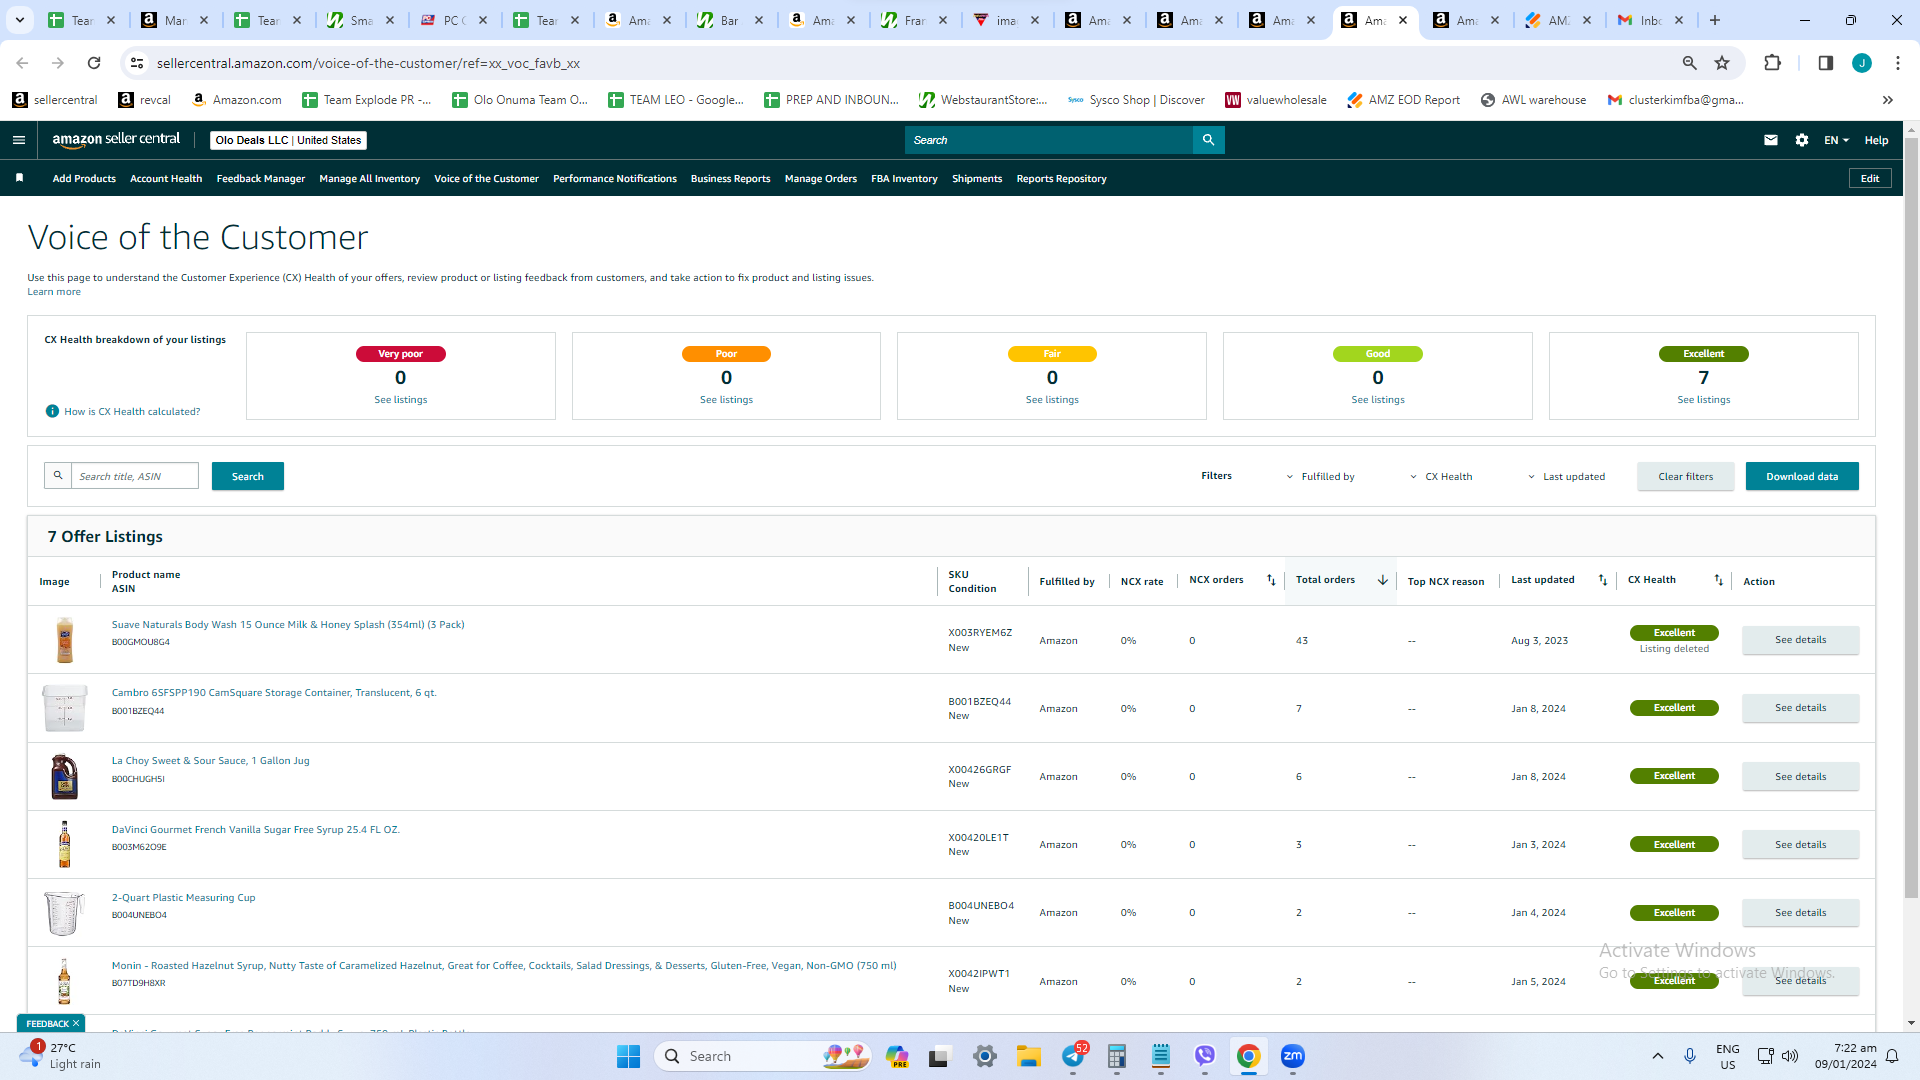Bookmark this page with the star icon

click(x=1722, y=63)
